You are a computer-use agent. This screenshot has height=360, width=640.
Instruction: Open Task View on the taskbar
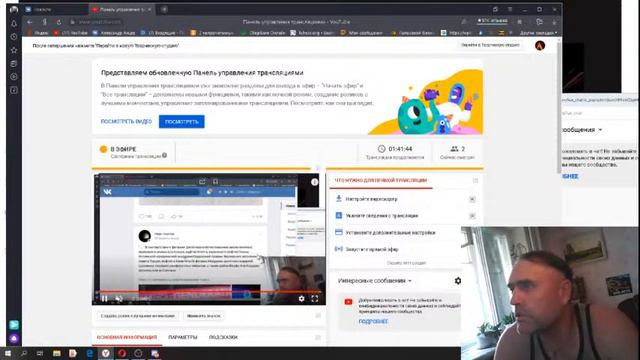coord(40,353)
